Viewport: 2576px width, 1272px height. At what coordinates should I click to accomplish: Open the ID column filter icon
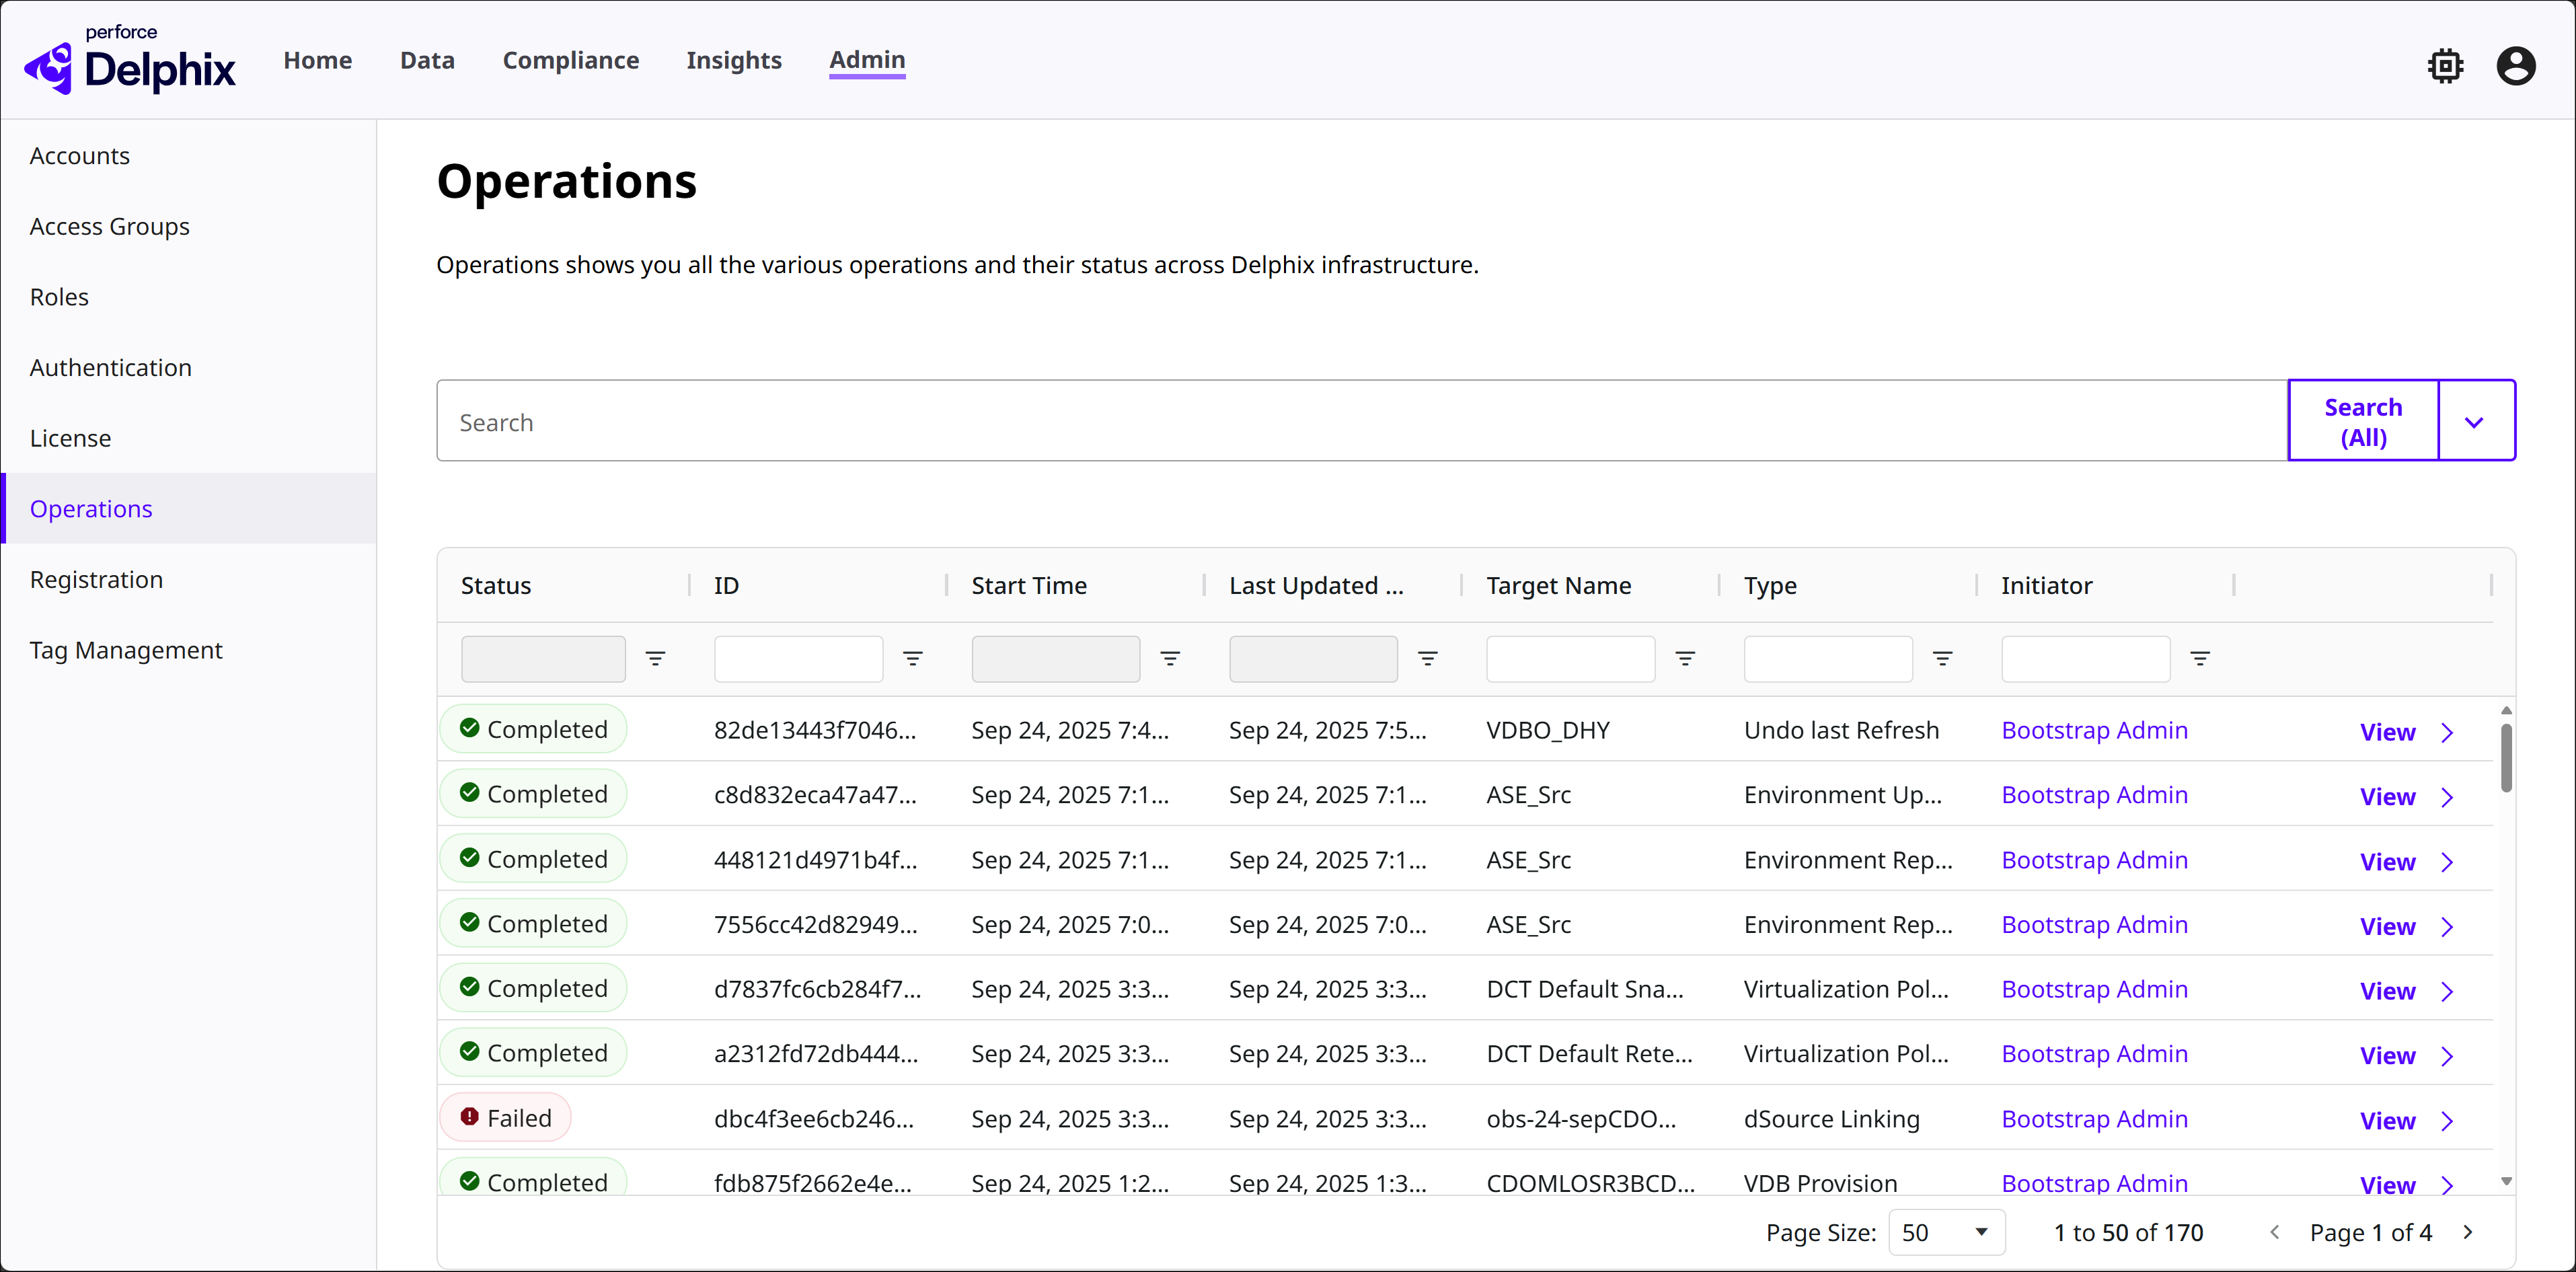pyautogui.click(x=912, y=658)
